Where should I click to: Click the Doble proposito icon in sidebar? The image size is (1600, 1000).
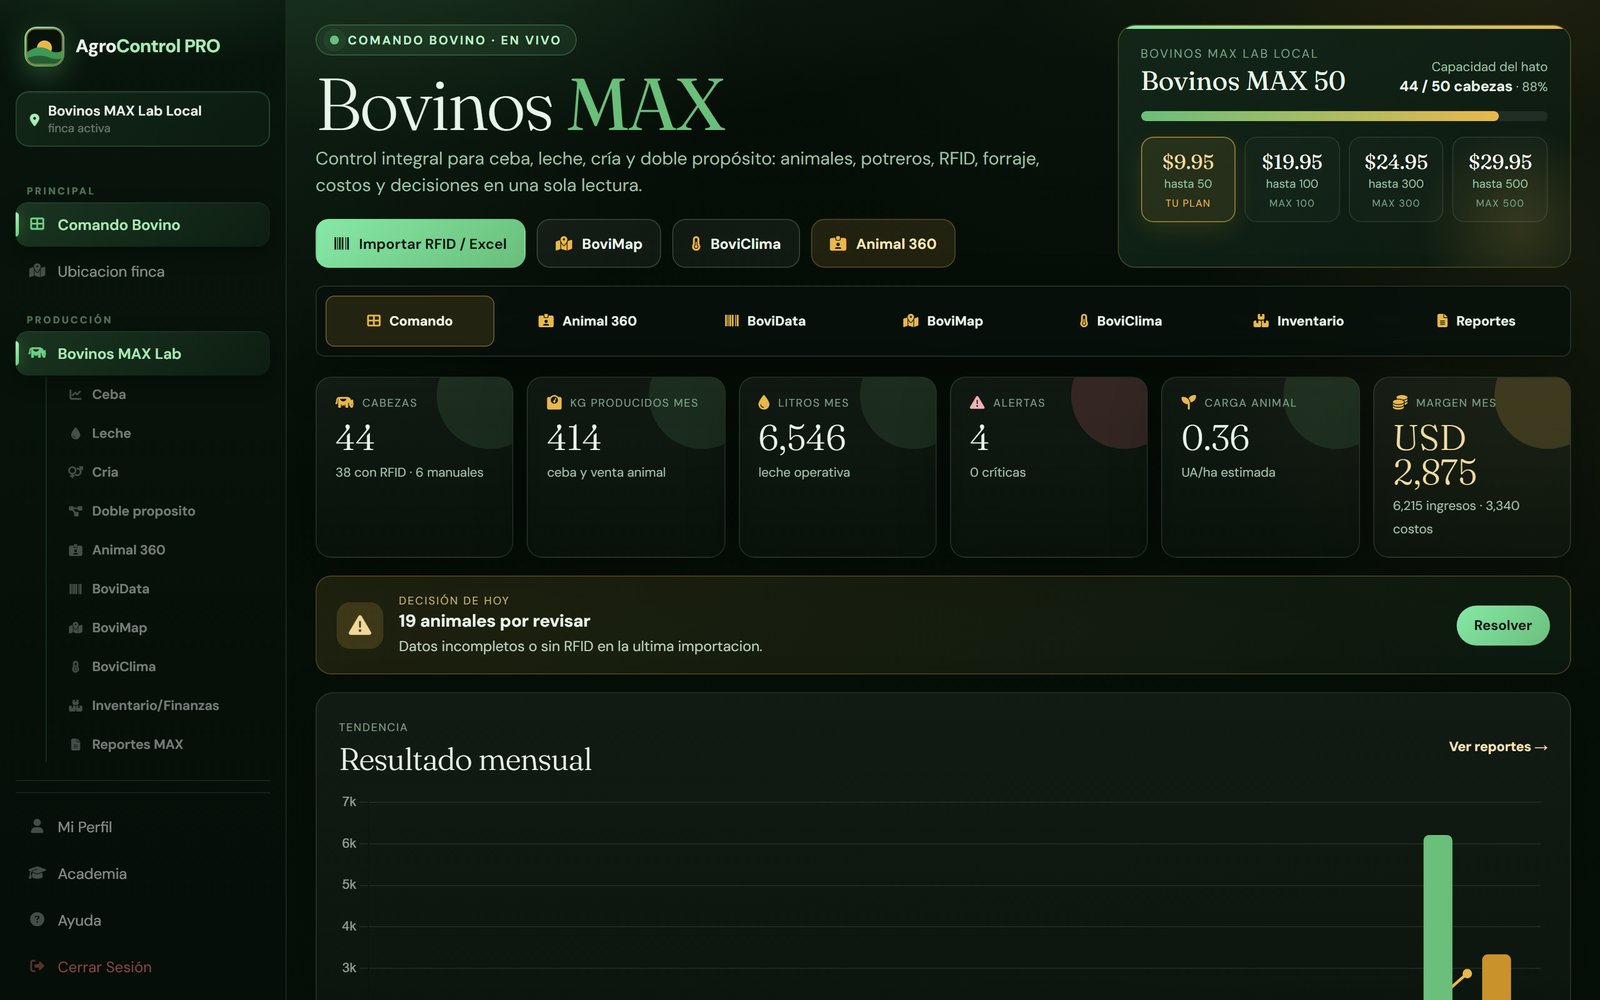click(75, 511)
